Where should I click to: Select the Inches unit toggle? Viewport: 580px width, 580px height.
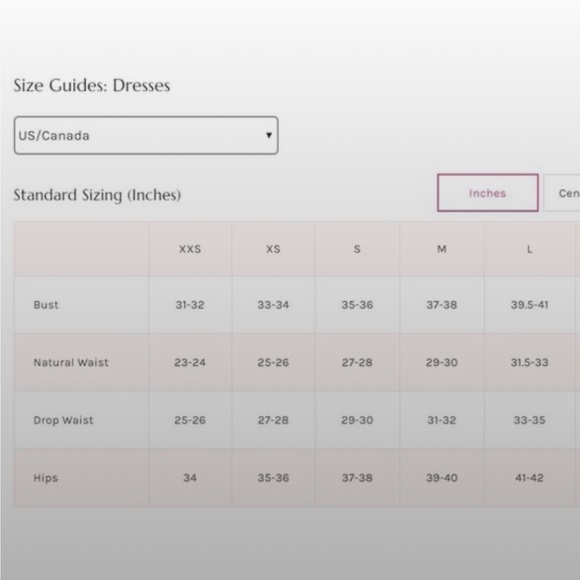point(488,193)
